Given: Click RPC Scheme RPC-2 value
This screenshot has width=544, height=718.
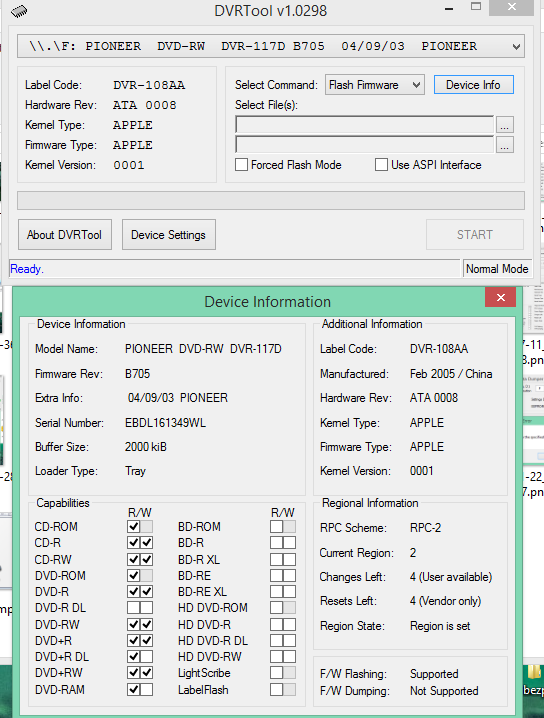Looking at the screenshot, I should (x=425, y=528).
